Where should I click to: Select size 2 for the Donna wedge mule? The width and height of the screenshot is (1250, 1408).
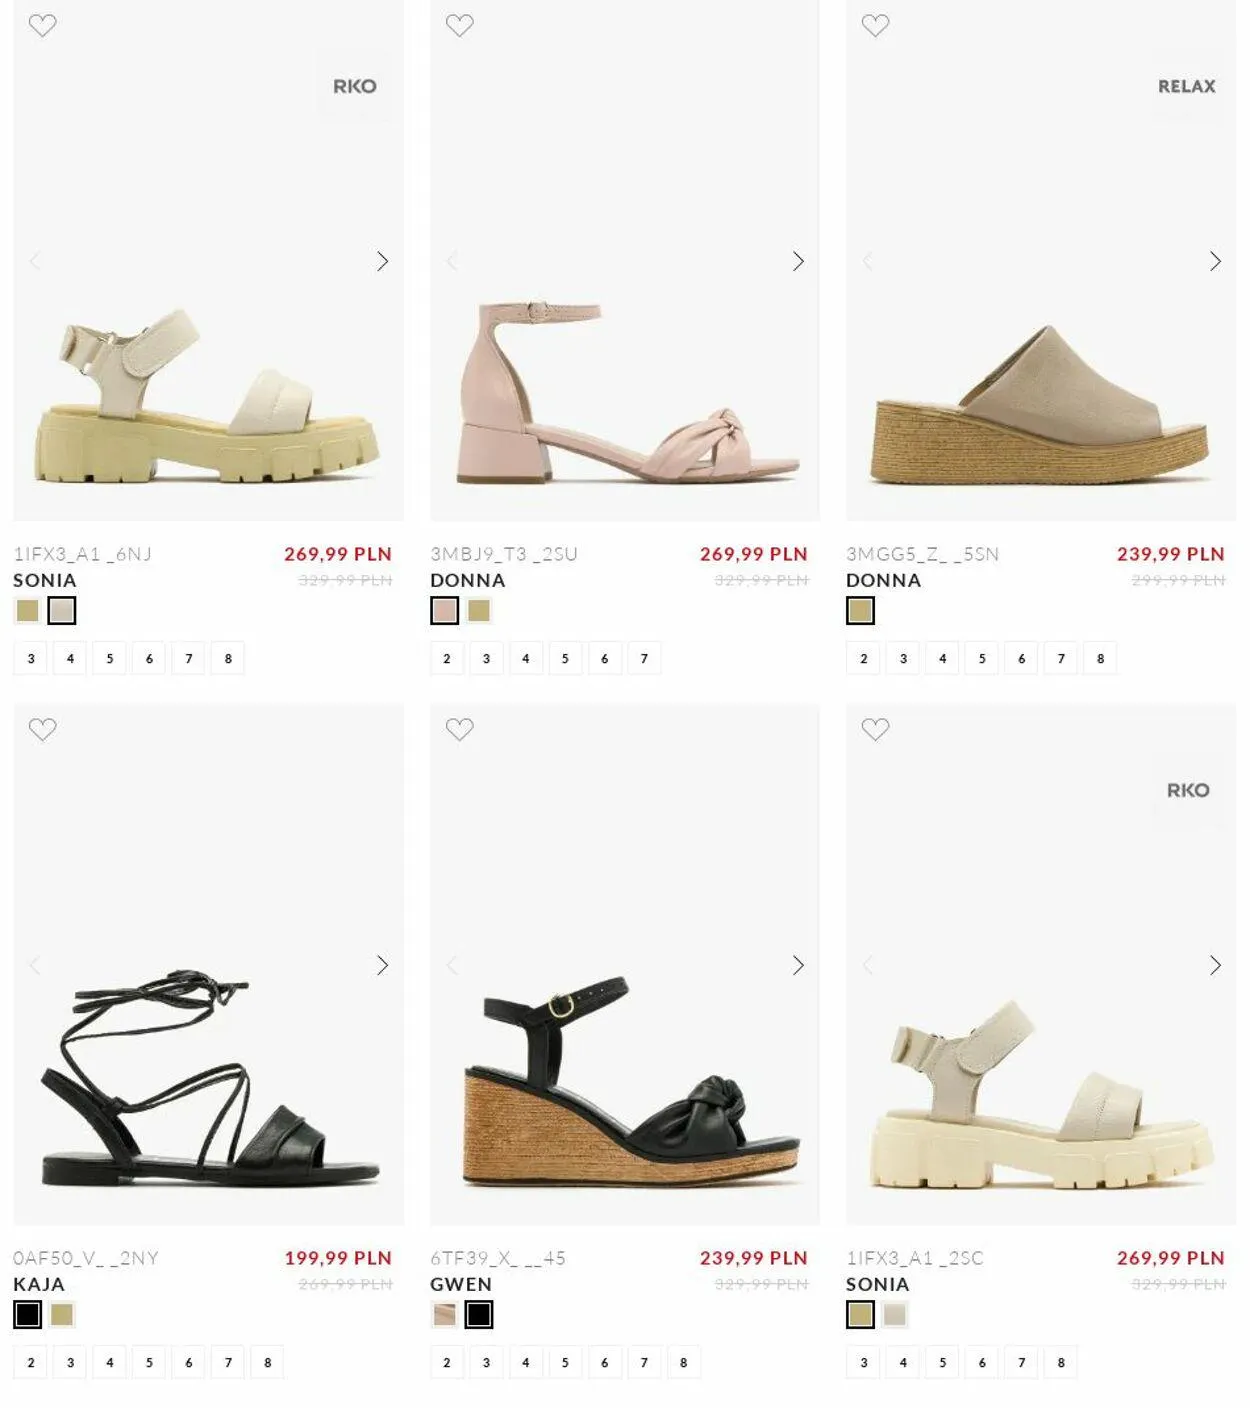coord(864,658)
